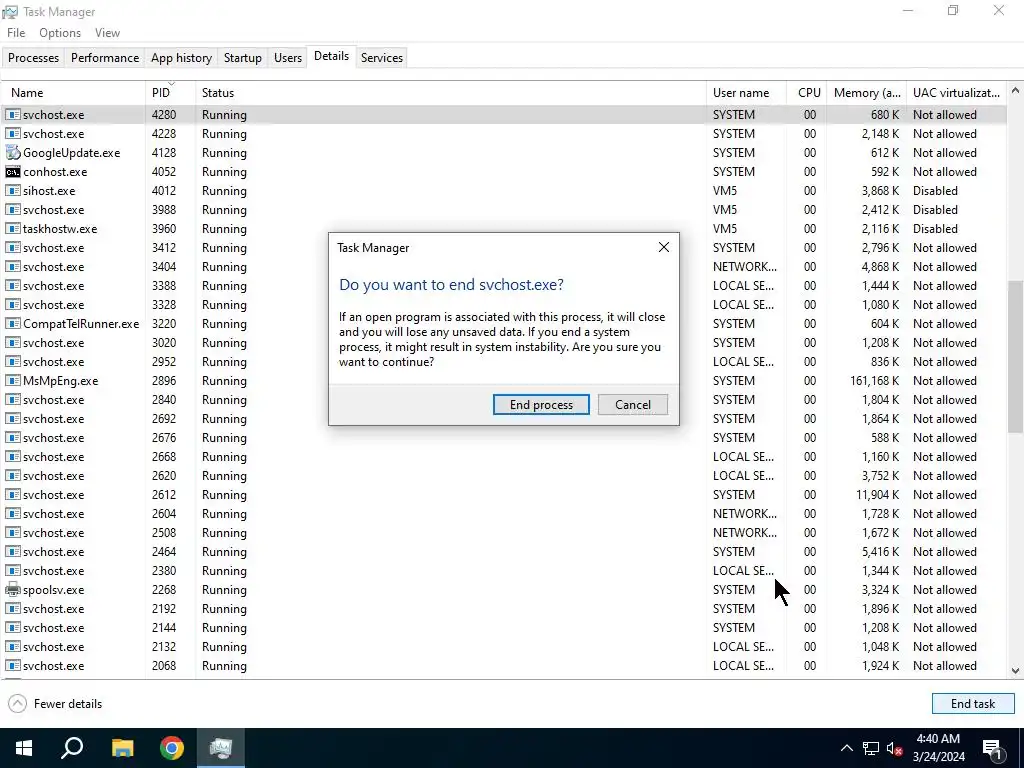Launch Google Chrome from the taskbar
Screen dimensions: 1024x768
pos(172,748)
